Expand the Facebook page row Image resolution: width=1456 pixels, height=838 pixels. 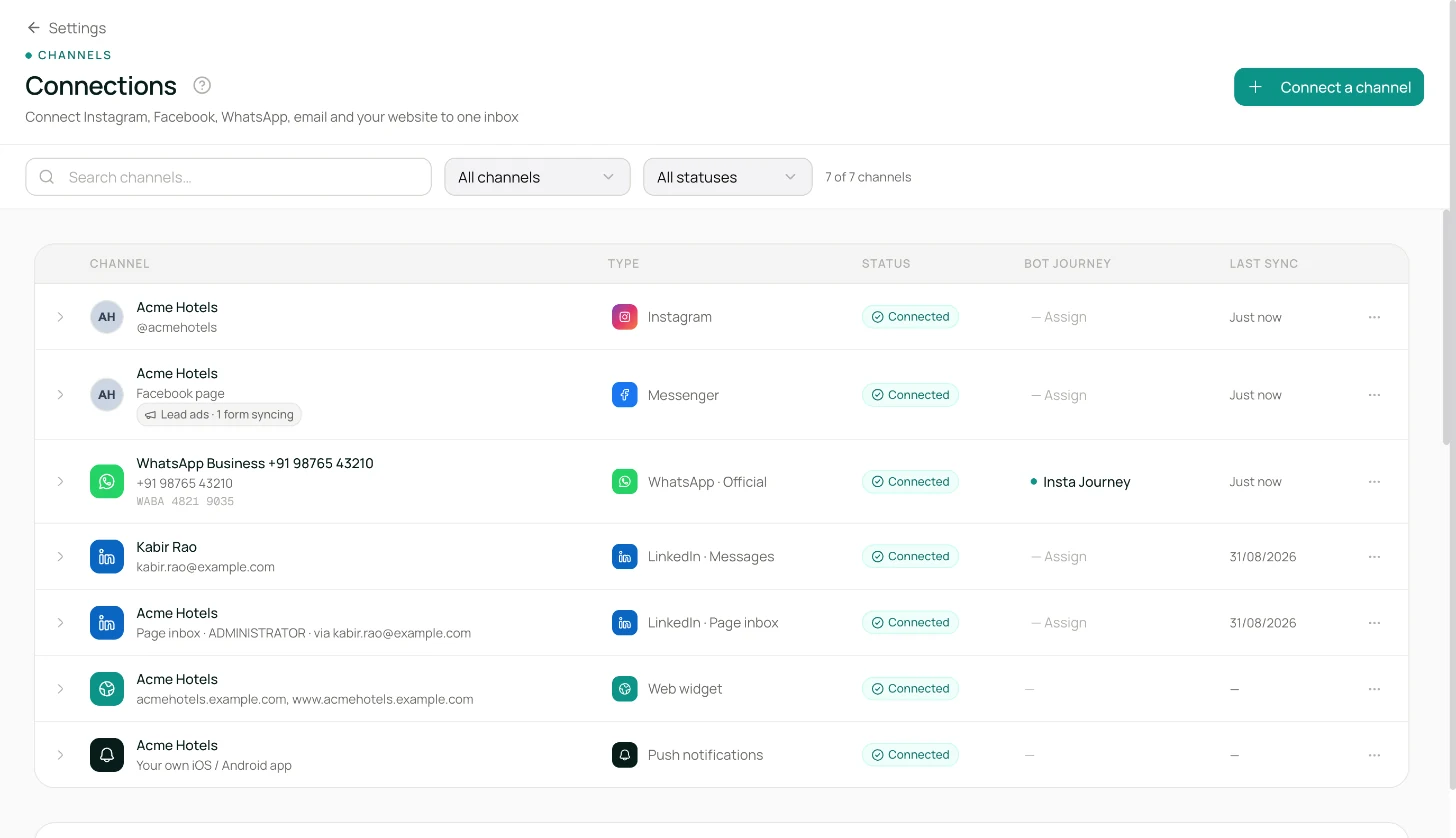[60, 395]
